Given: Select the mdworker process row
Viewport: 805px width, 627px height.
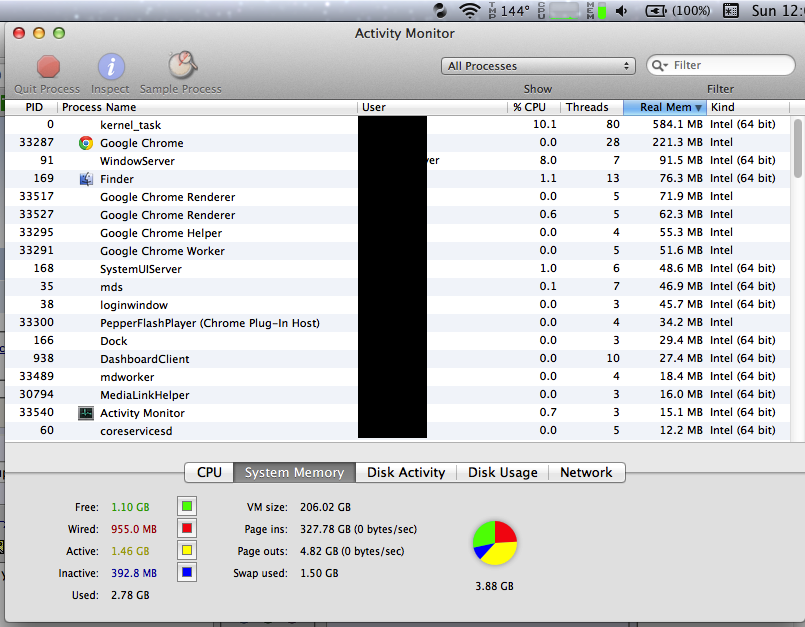Looking at the screenshot, I should tap(397, 376).
